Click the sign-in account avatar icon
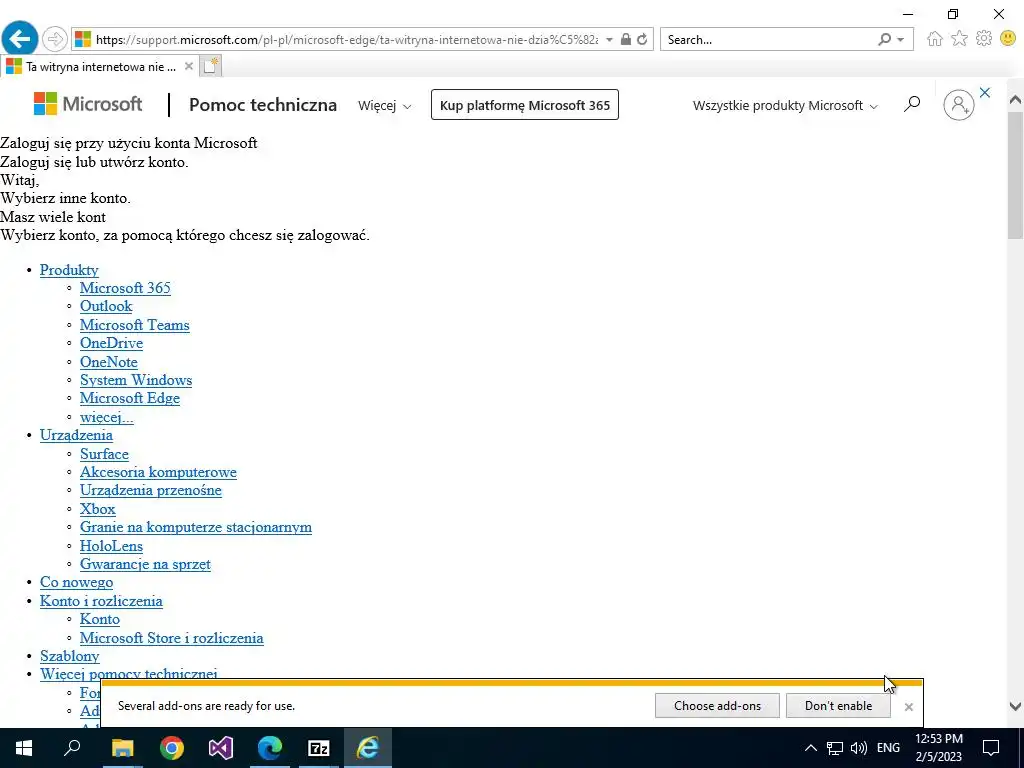1024x768 pixels. pos(958,104)
